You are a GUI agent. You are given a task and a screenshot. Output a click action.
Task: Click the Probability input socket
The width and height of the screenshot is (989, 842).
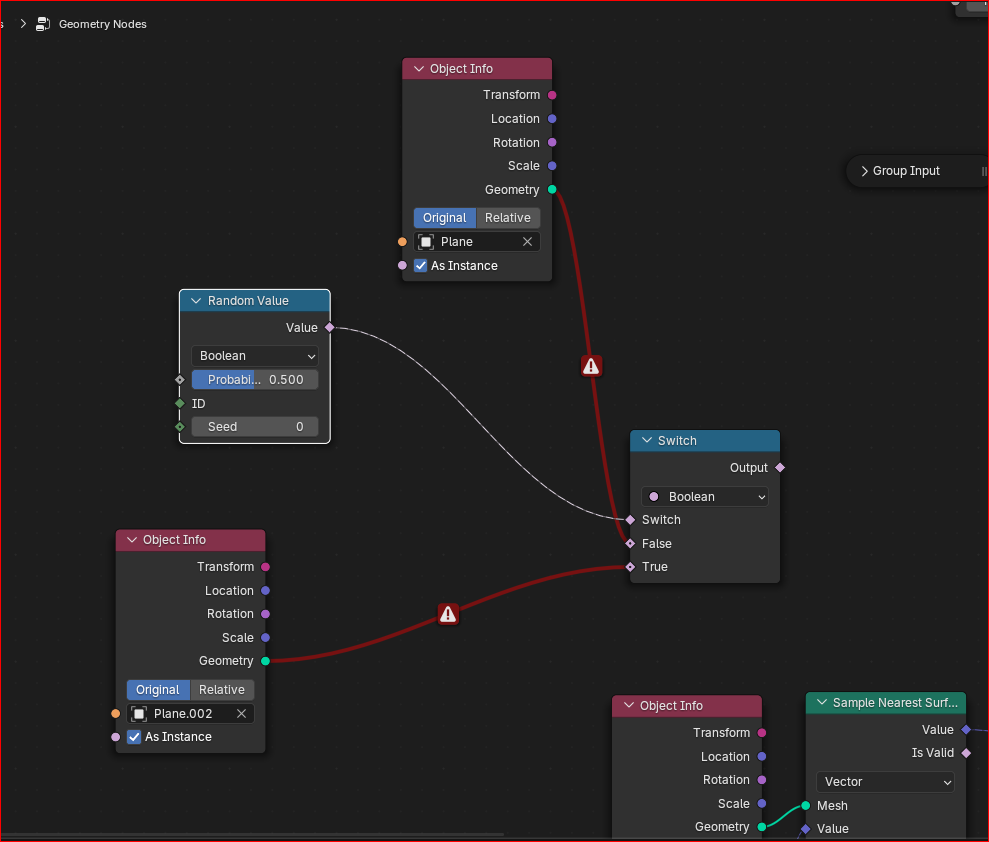[180, 380]
